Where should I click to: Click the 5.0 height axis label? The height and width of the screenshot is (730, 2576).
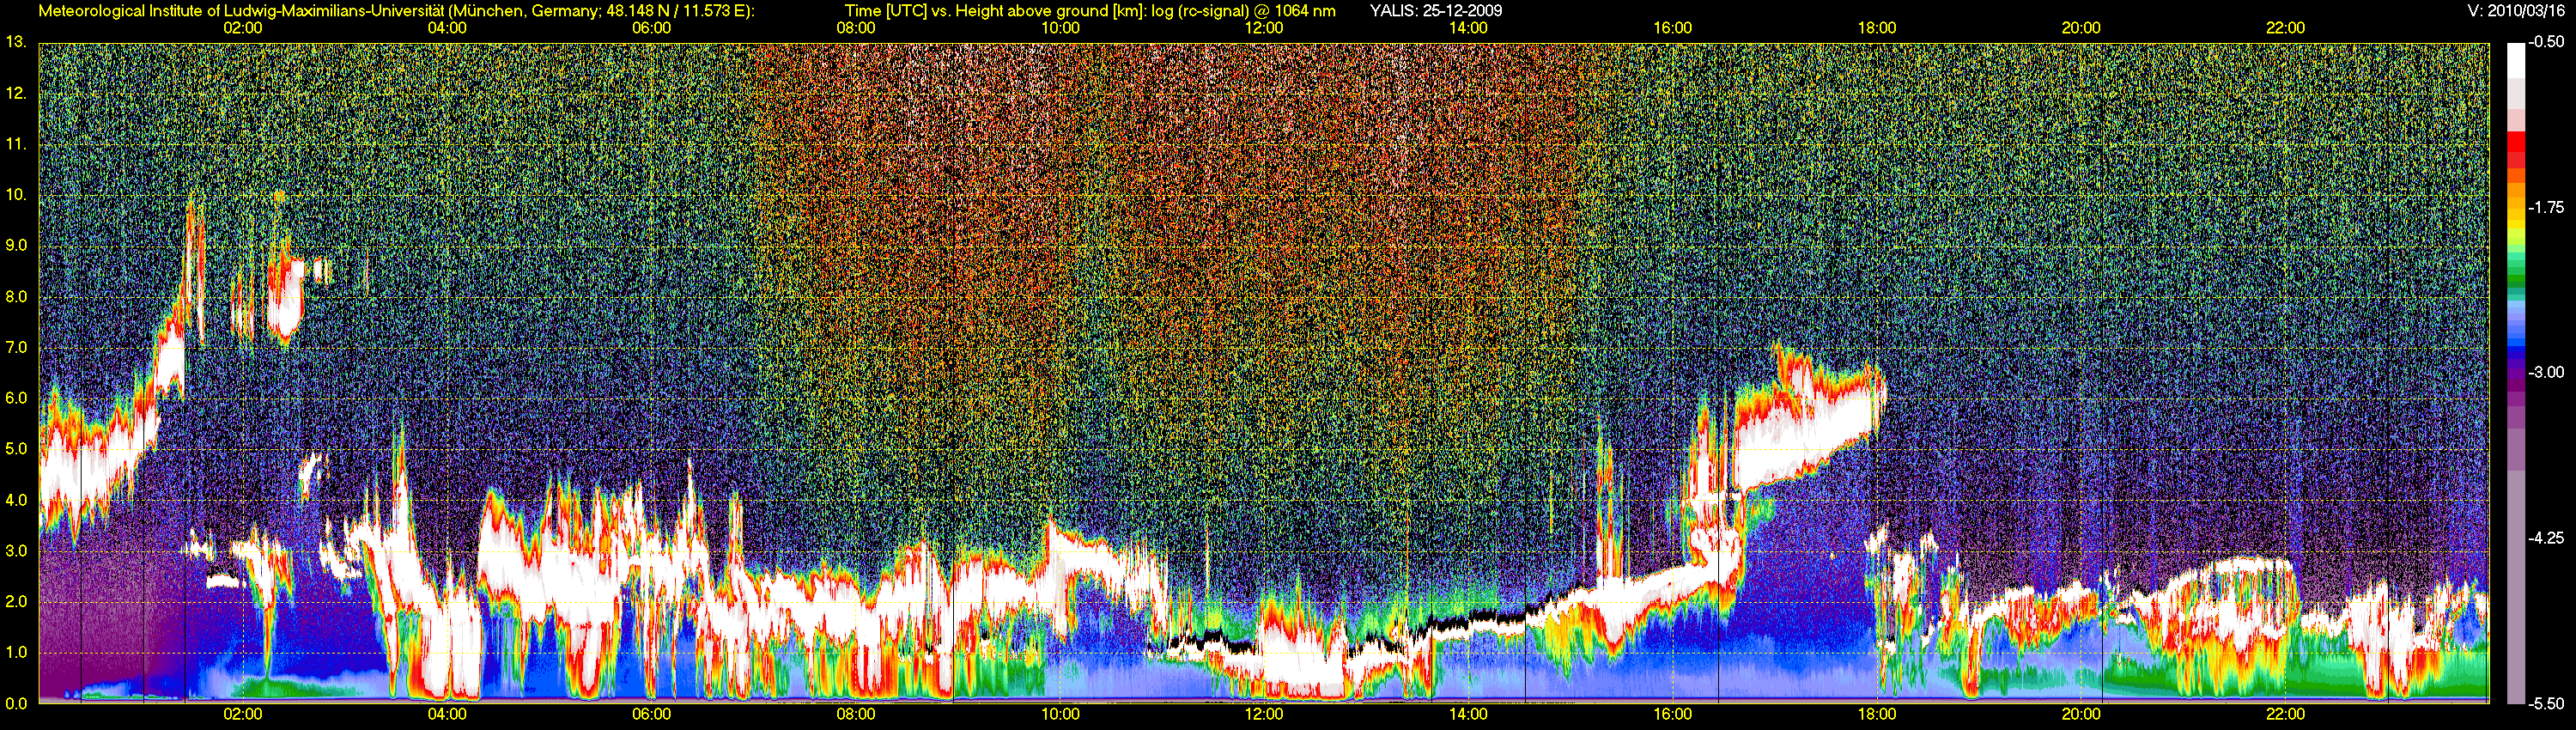click(x=16, y=449)
